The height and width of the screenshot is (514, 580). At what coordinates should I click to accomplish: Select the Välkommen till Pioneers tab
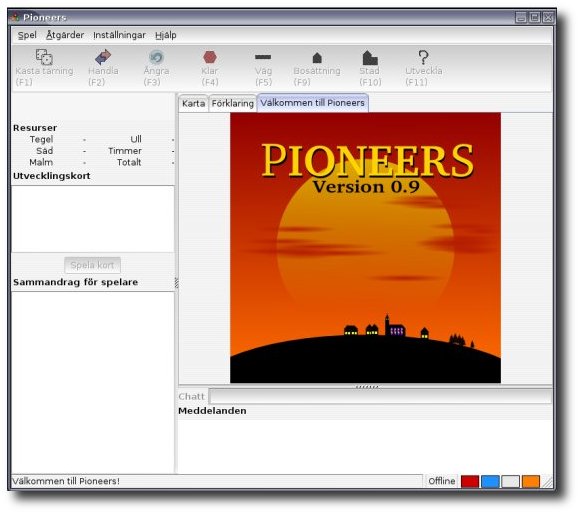pos(313,102)
